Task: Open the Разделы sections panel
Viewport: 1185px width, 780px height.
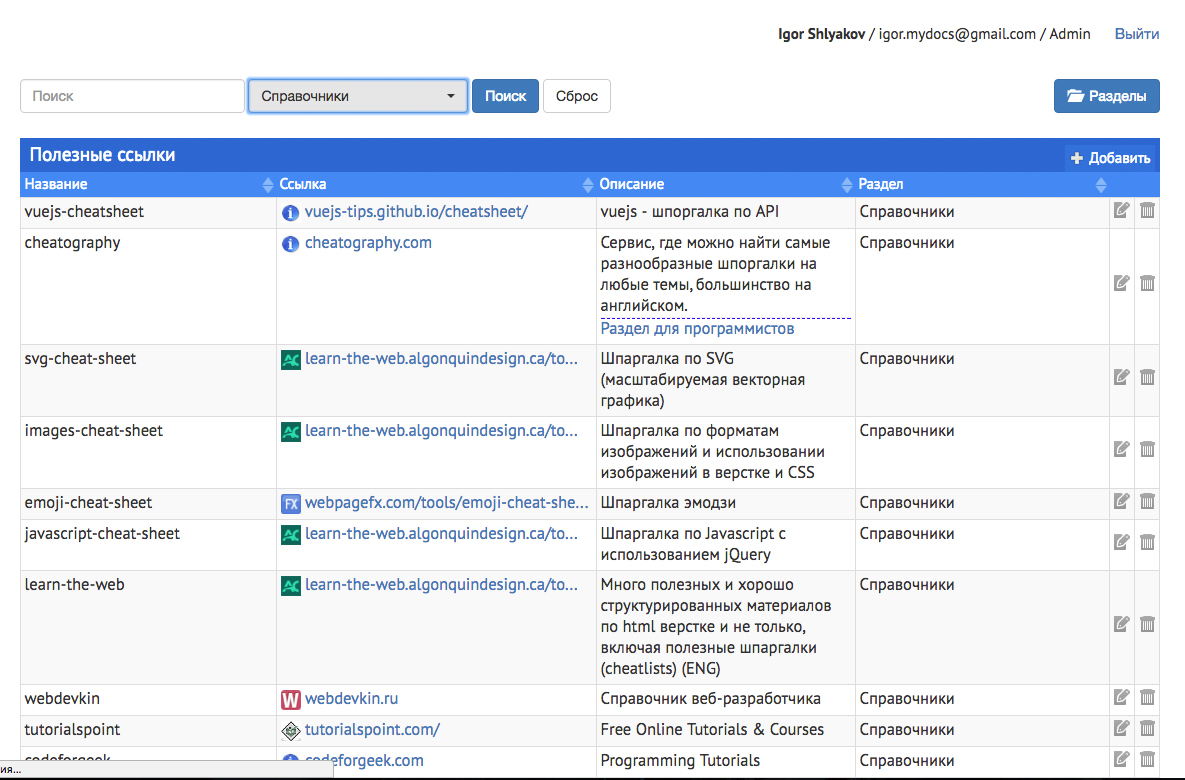Action: pyautogui.click(x=1106, y=96)
